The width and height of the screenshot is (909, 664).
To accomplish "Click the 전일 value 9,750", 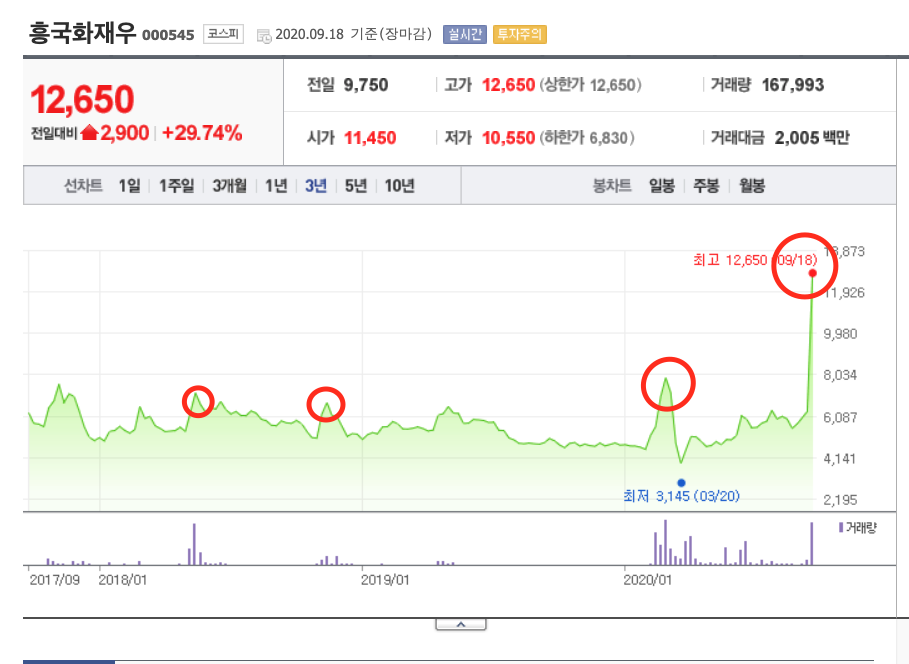I will (x=366, y=85).
